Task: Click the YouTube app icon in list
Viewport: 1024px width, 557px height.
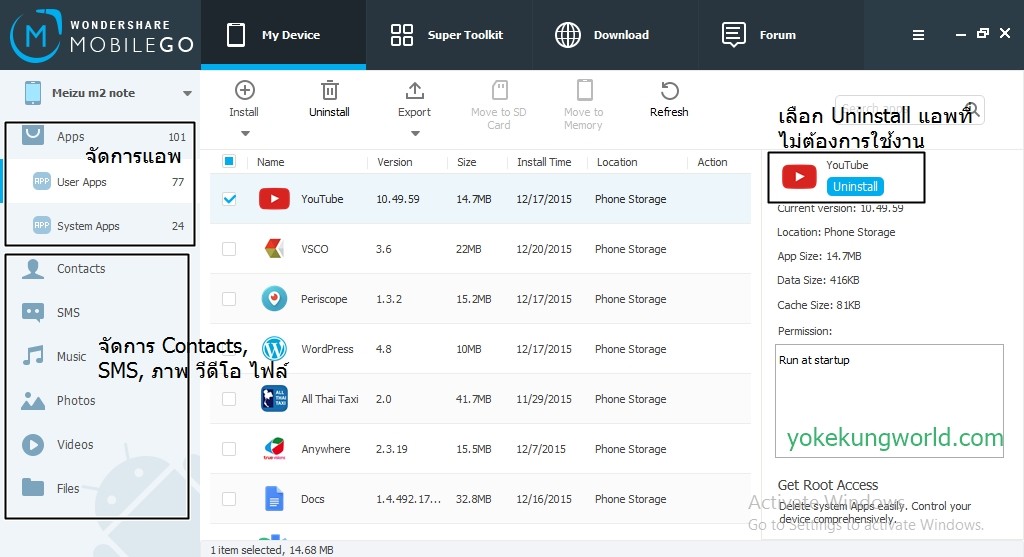Action: (274, 199)
